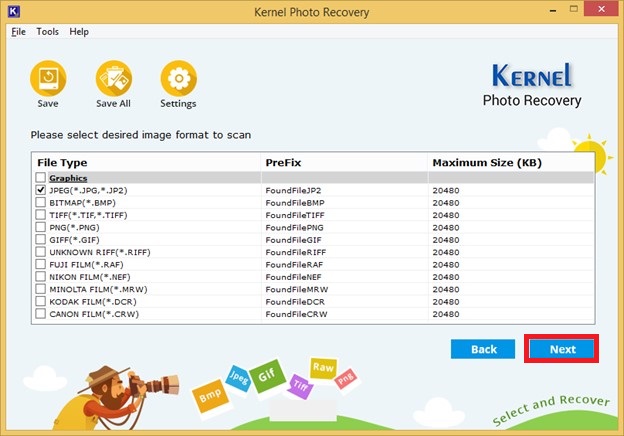Close the Kernel Photo Recovery window
The height and width of the screenshot is (436, 624).
[601, 9]
